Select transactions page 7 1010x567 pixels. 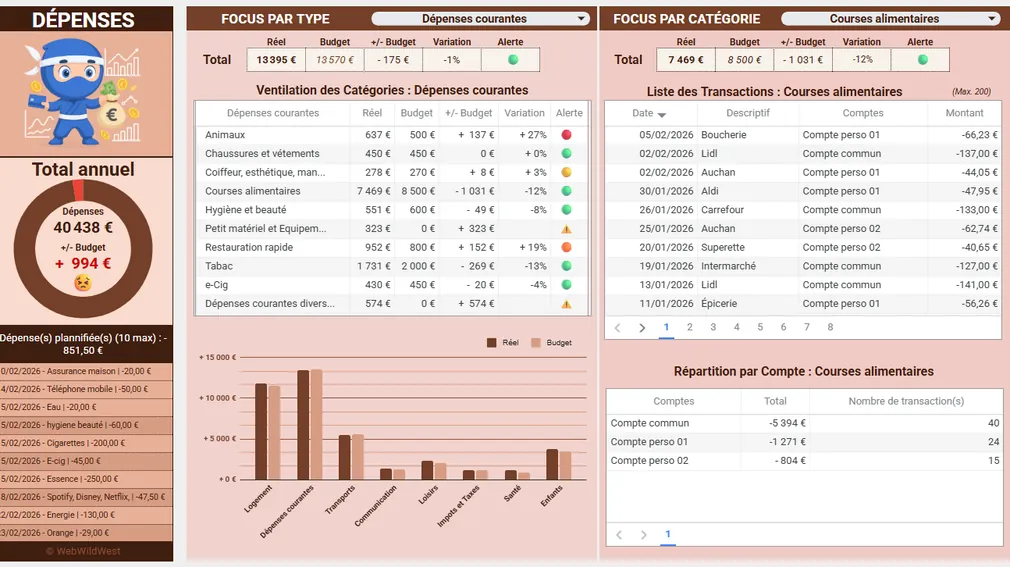[x=806, y=327]
